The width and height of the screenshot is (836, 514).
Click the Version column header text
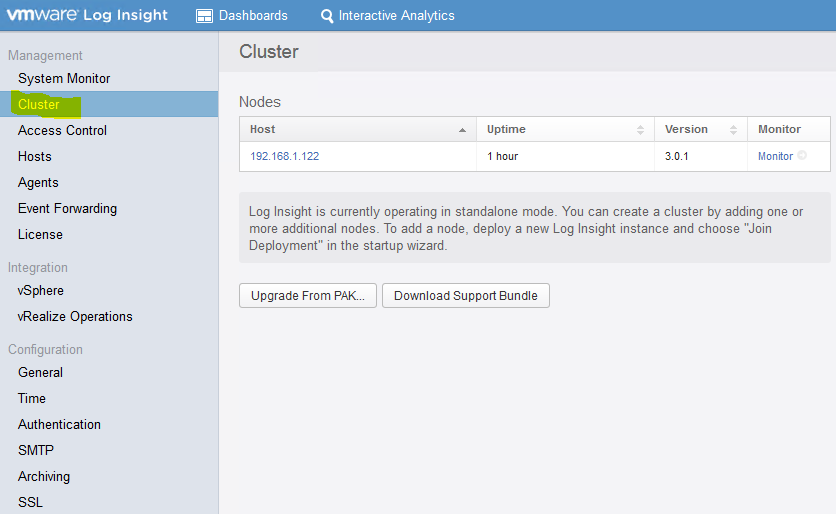pyautogui.click(x=686, y=129)
